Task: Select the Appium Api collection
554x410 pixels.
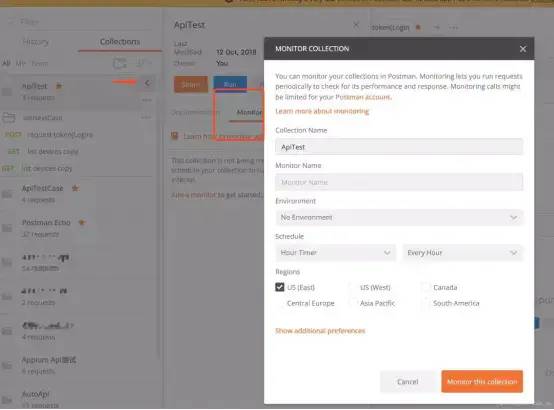Action: 49,360
